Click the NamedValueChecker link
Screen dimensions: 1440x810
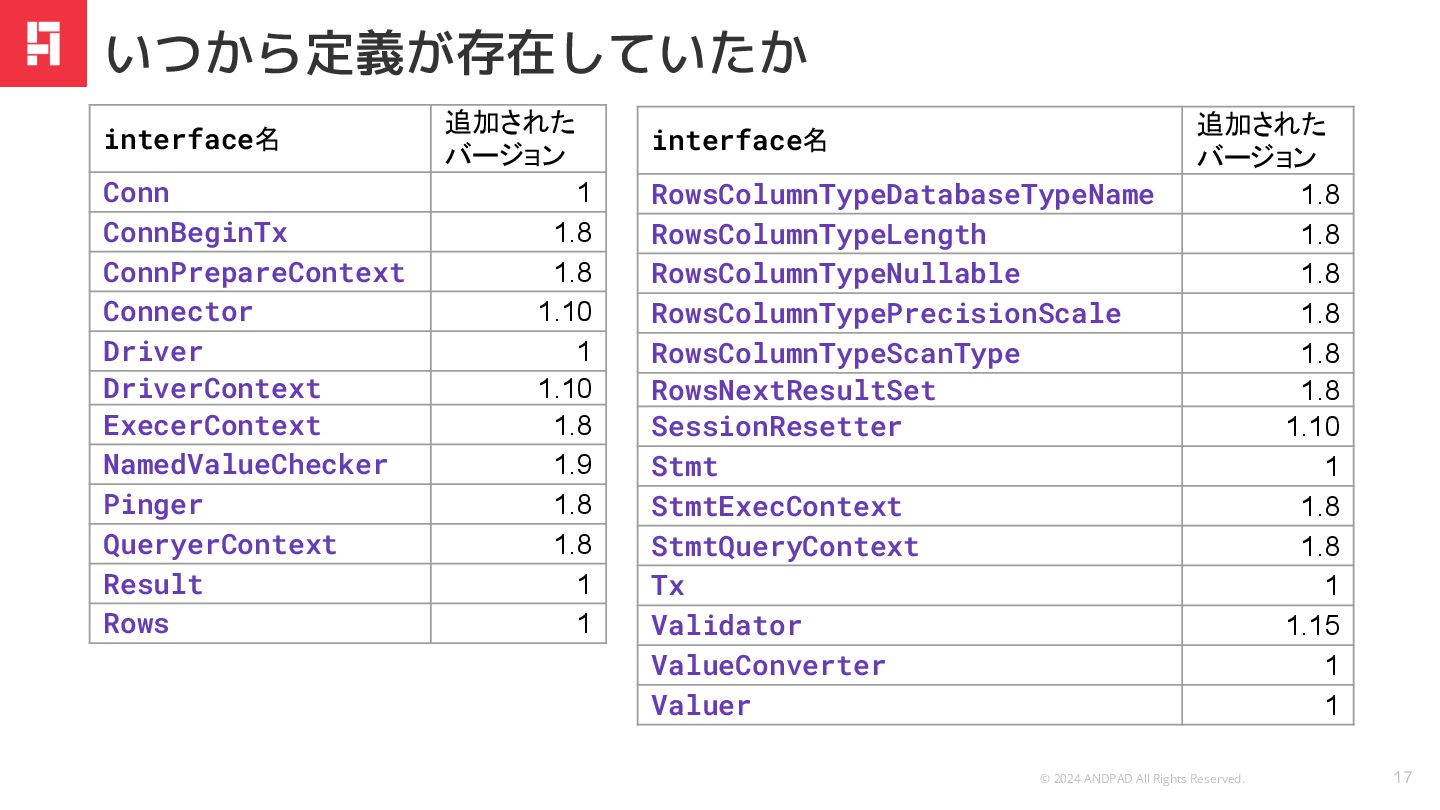pyautogui.click(x=245, y=465)
